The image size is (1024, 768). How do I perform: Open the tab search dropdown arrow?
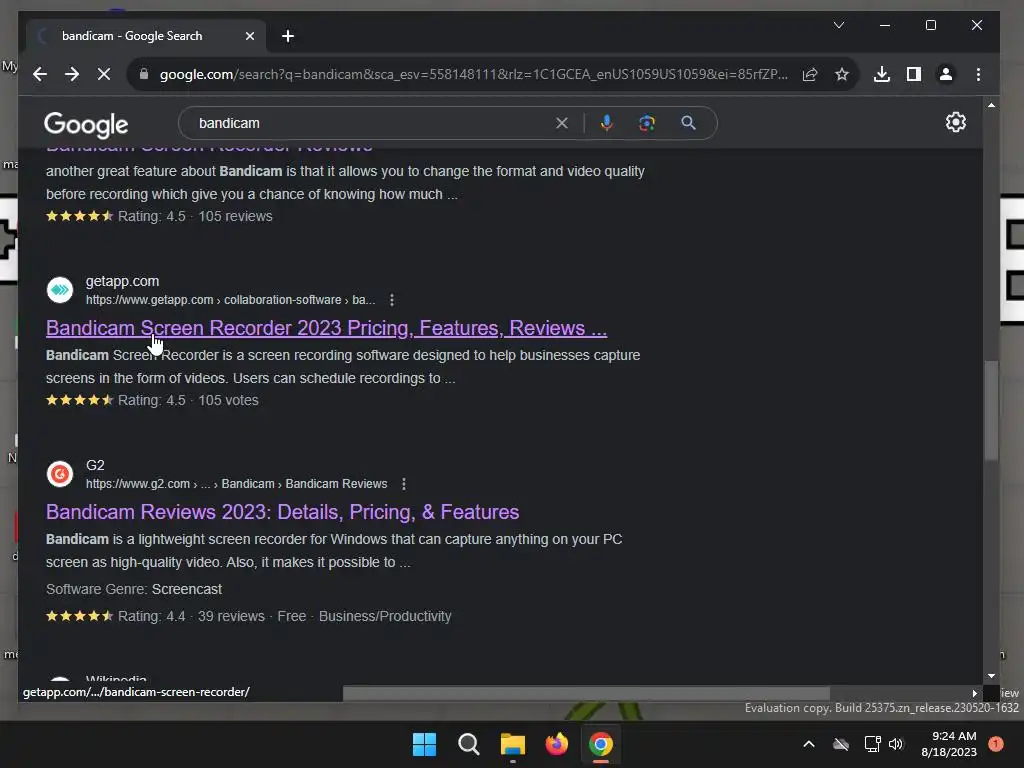839,25
